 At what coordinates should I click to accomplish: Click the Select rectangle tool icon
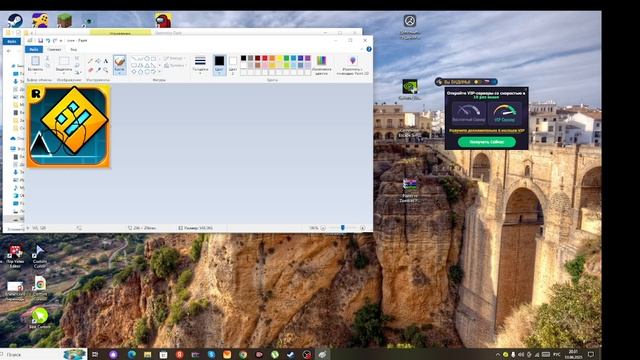tap(64, 61)
